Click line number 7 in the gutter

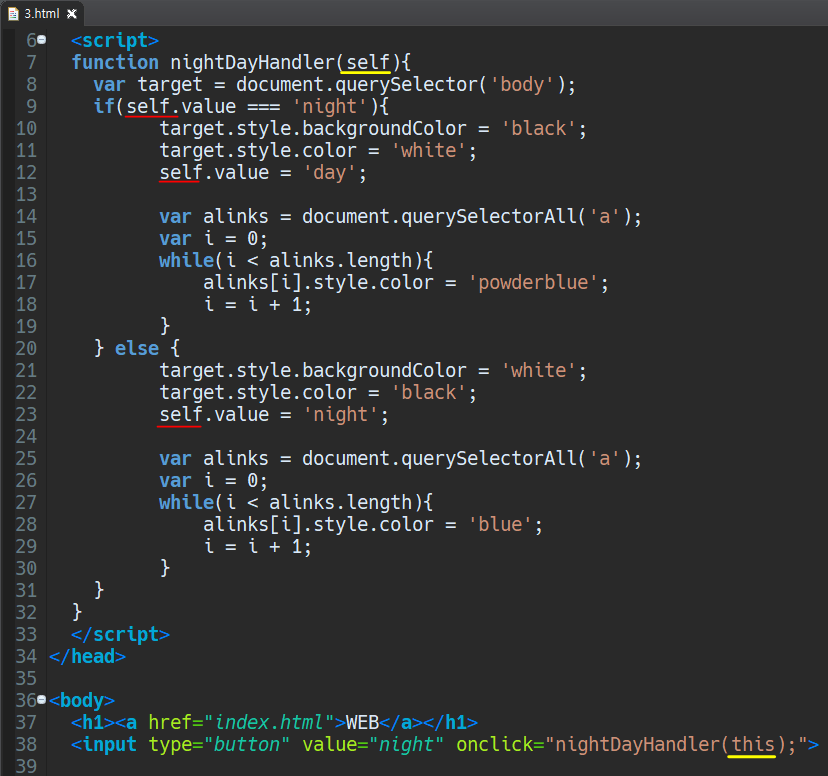pos(31,62)
